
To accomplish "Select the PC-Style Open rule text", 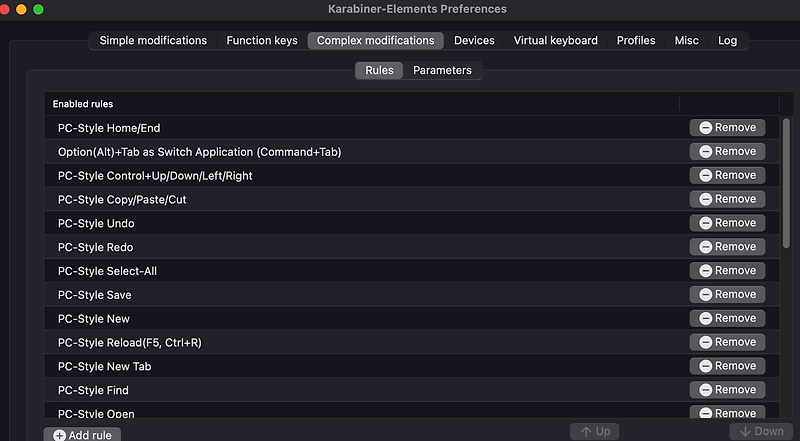I will [96, 413].
